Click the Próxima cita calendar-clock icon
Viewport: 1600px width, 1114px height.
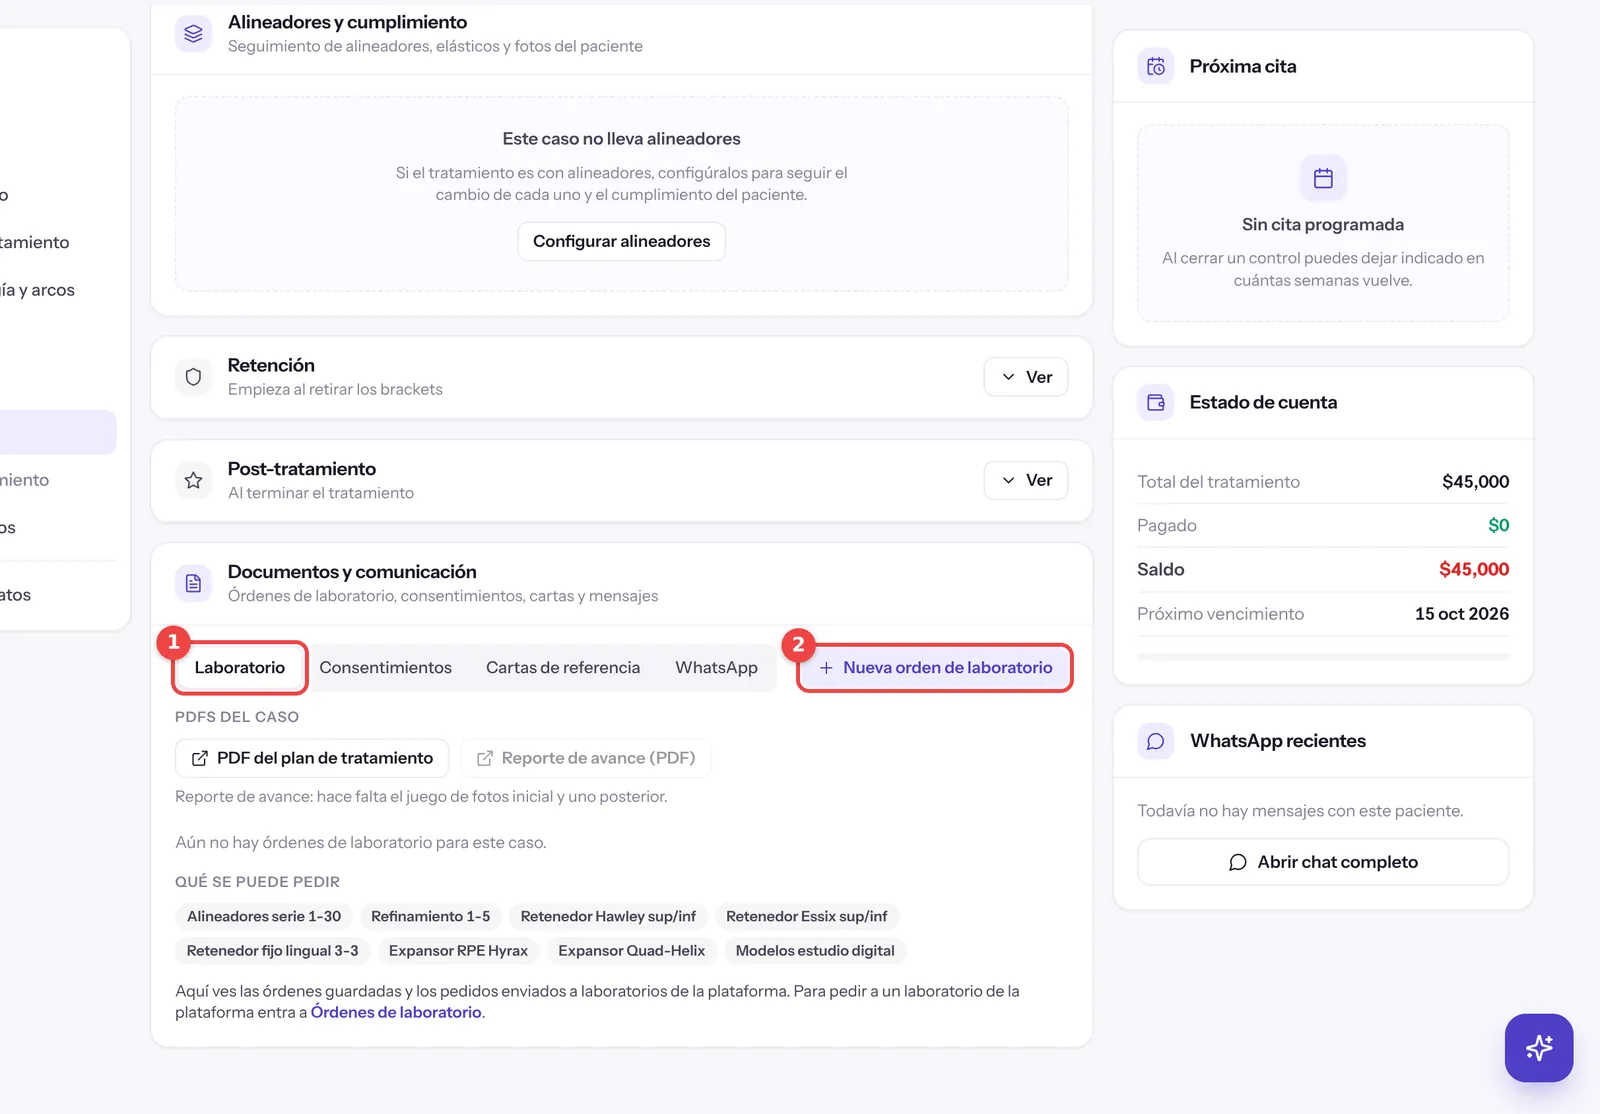pos(1156,66)
